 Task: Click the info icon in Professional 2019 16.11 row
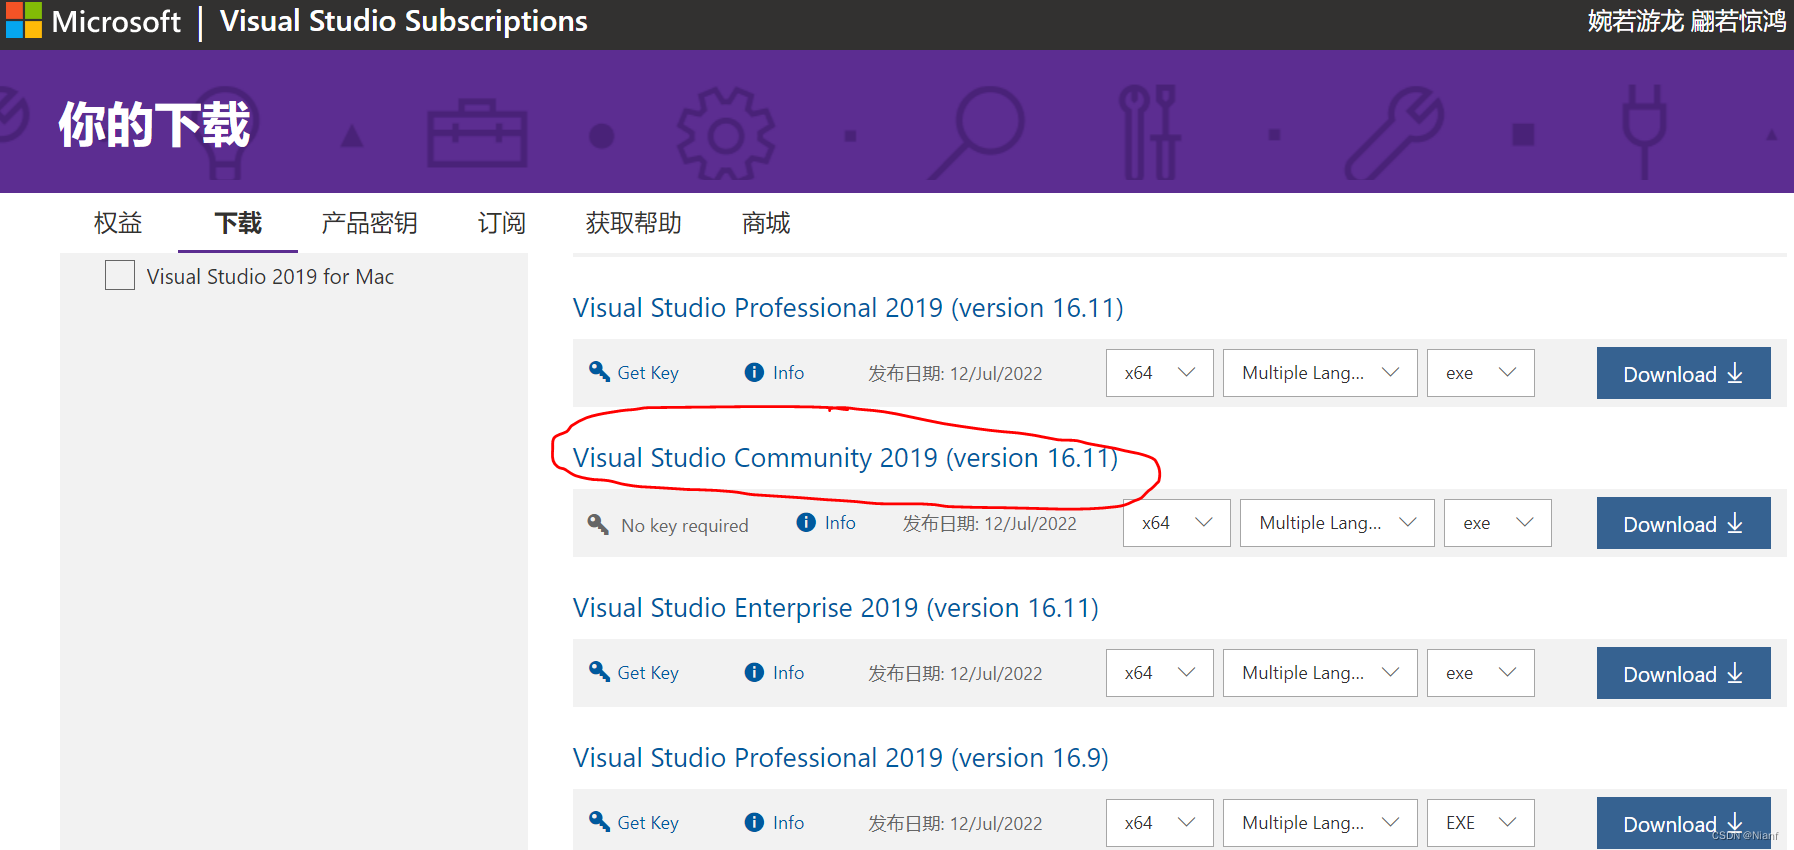tap(755, 372)
